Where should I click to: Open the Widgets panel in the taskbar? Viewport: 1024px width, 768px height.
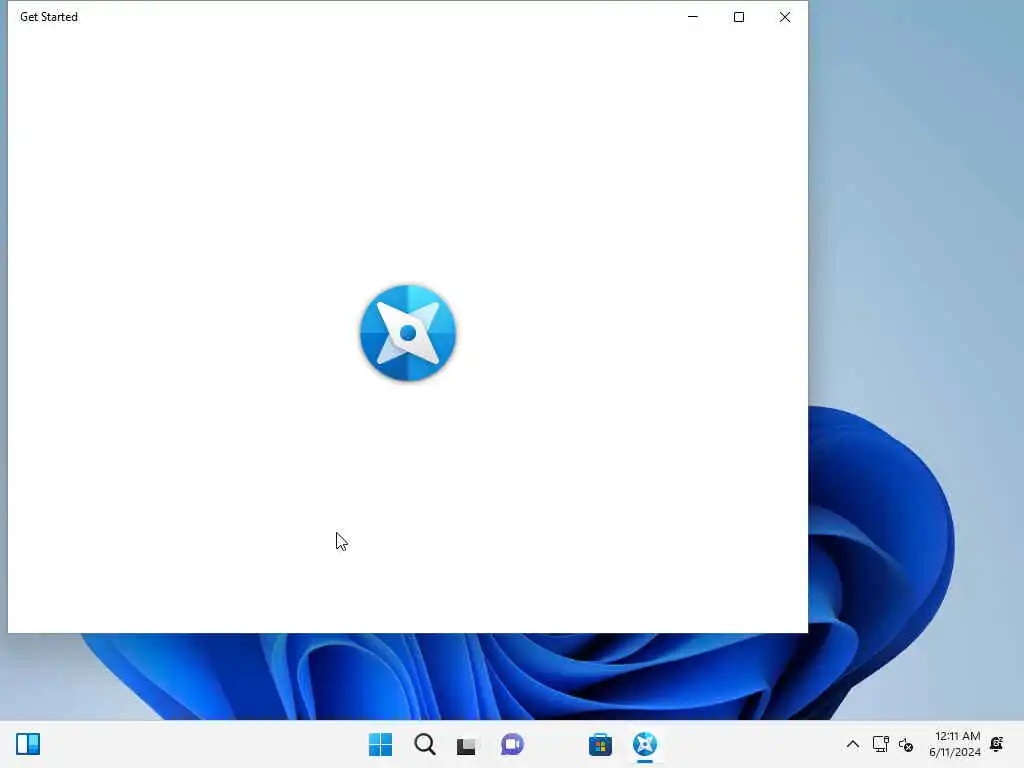coord(28,744)
